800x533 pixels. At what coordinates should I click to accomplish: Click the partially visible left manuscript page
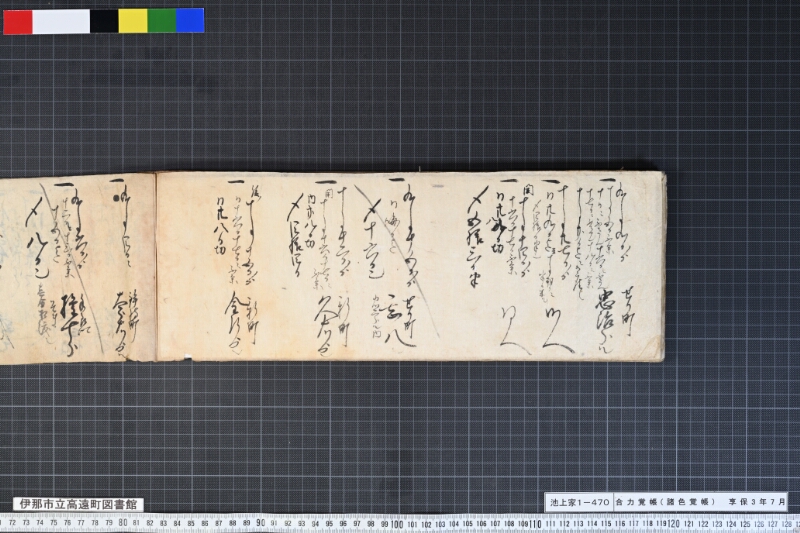78,269
